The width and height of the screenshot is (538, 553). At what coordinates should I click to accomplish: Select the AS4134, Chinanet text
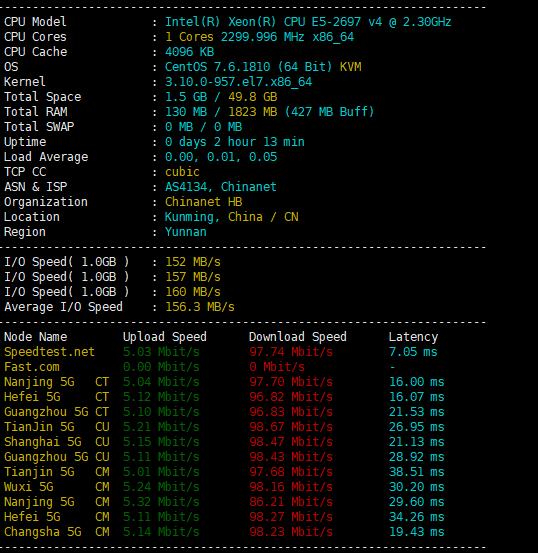click(221, 187)
